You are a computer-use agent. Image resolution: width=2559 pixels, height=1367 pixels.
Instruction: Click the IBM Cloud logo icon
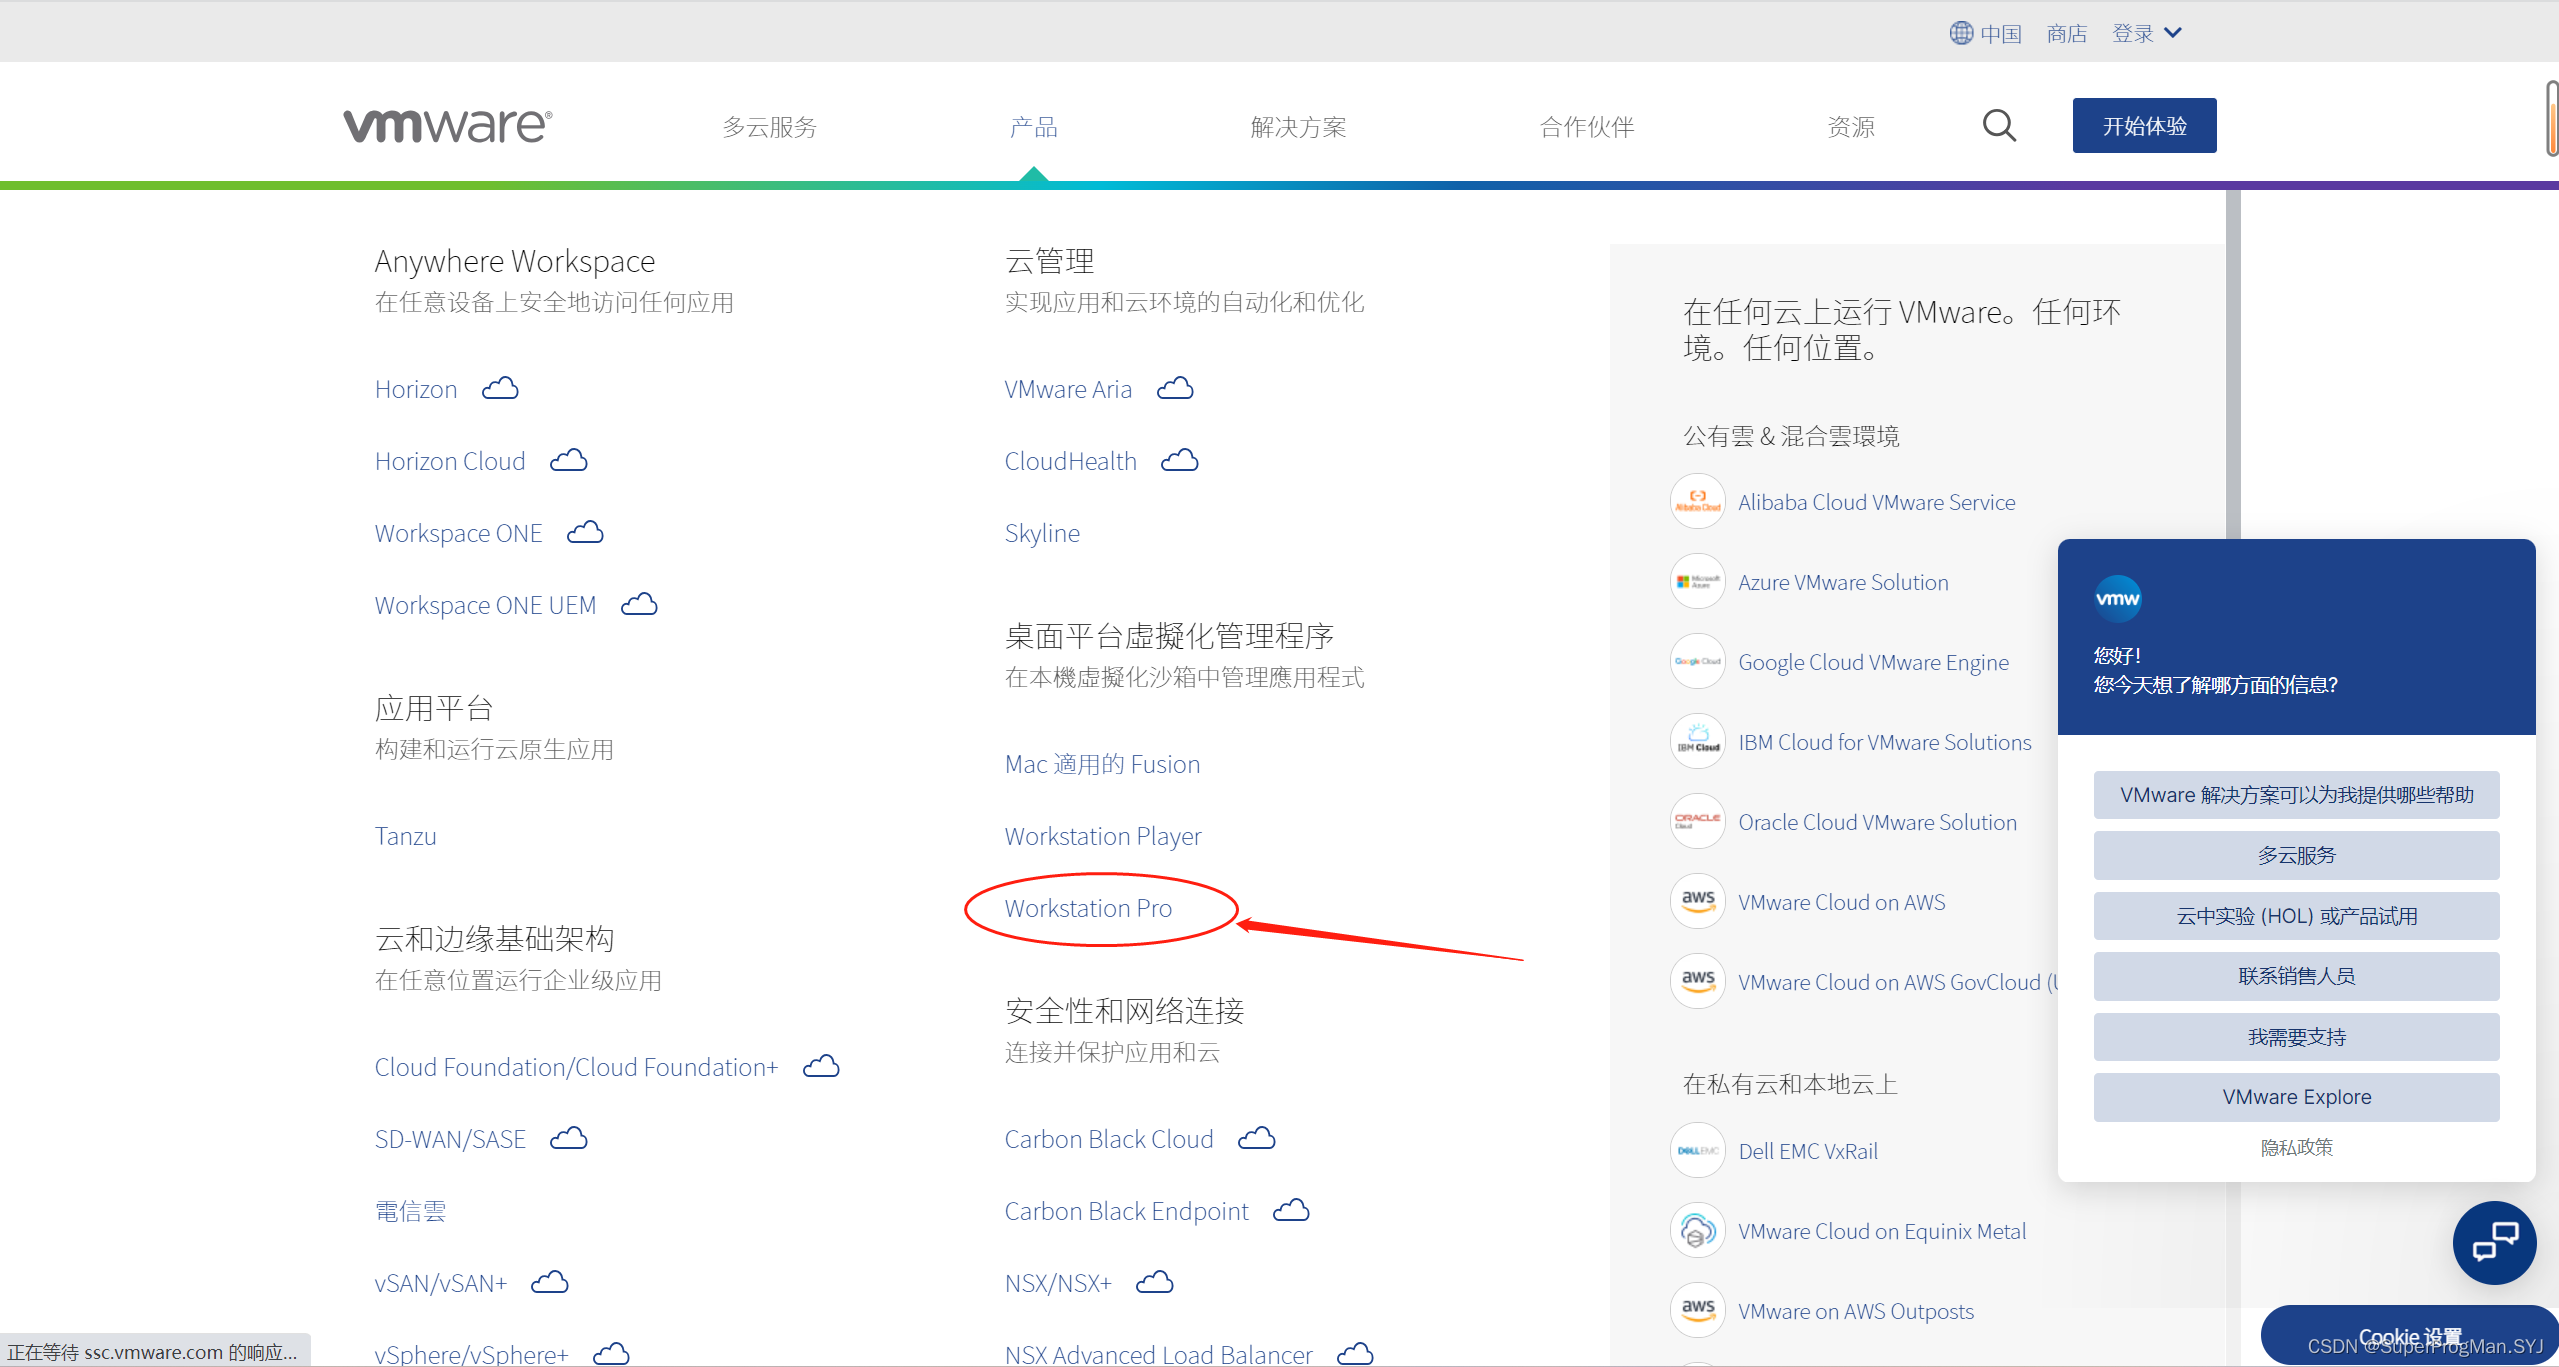(1698, 741)
